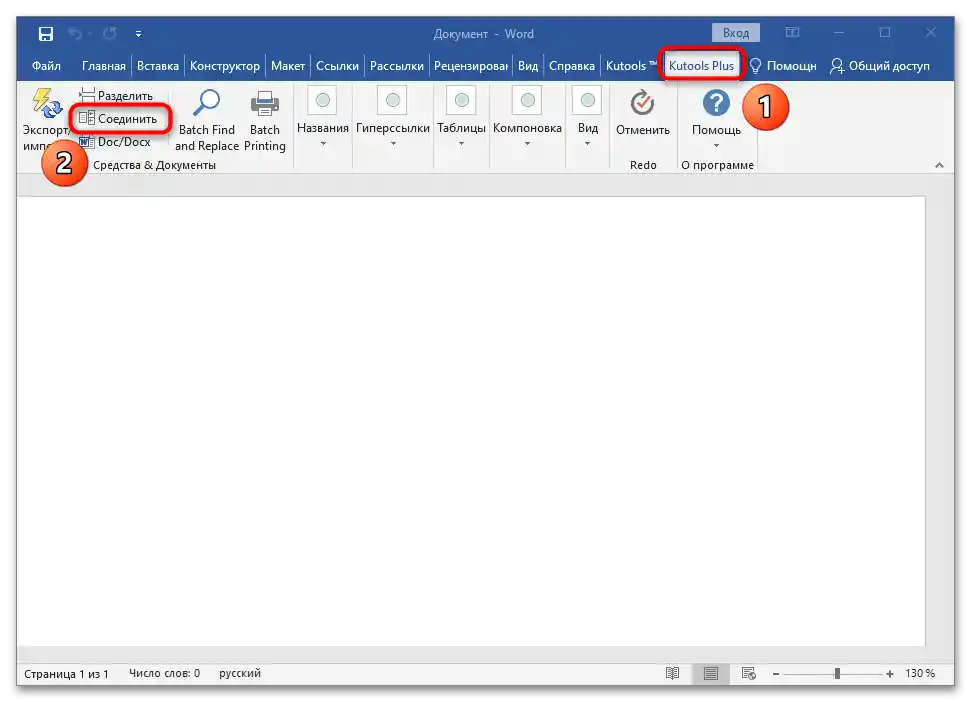Click the Соединить documents button
Screen dimensions: 971x702
point(119,118)
